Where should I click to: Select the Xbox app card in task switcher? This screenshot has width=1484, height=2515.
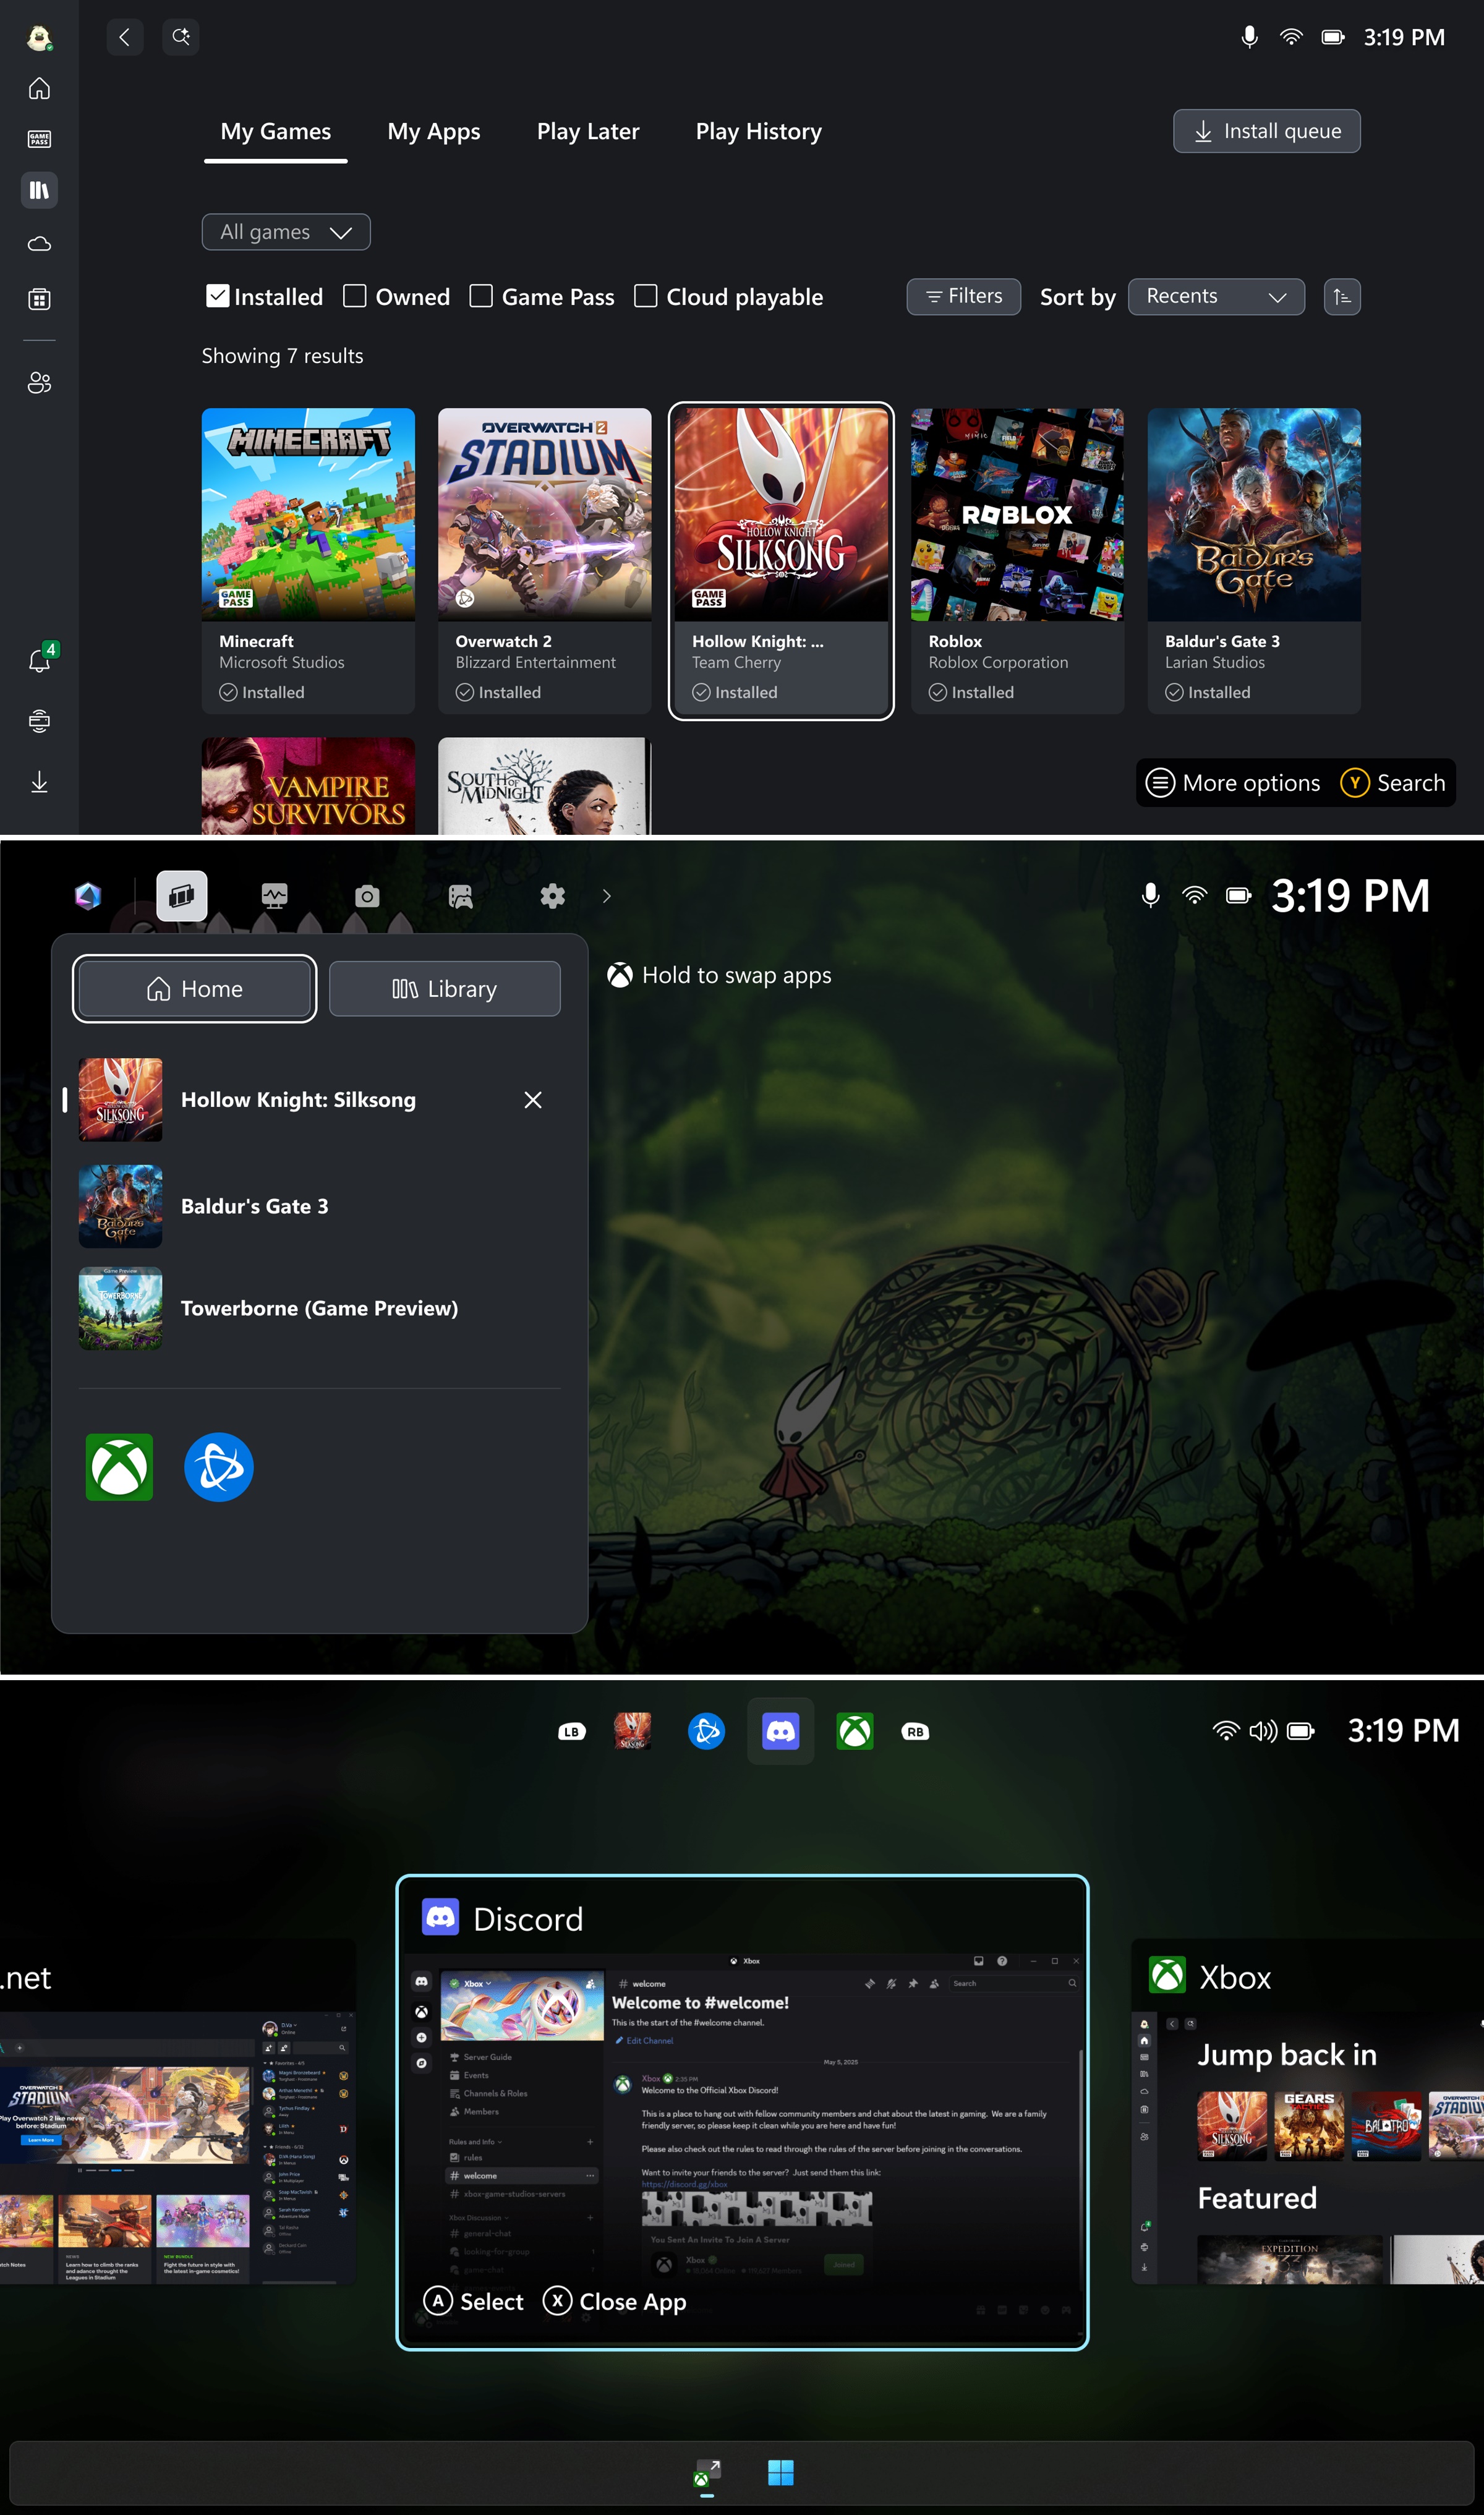pyautogui.click(x=1307, y=2112)
